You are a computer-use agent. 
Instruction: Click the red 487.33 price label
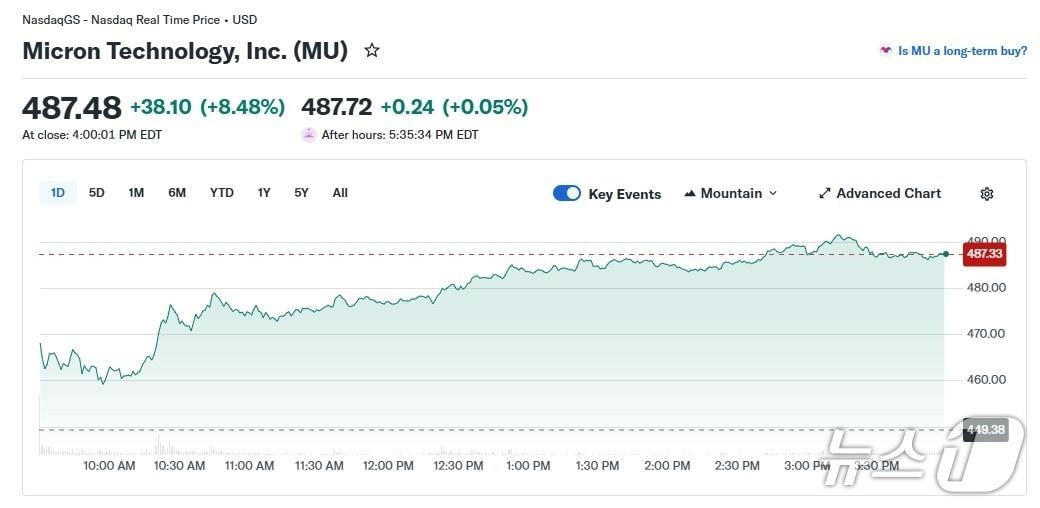[x=984, y=254]
